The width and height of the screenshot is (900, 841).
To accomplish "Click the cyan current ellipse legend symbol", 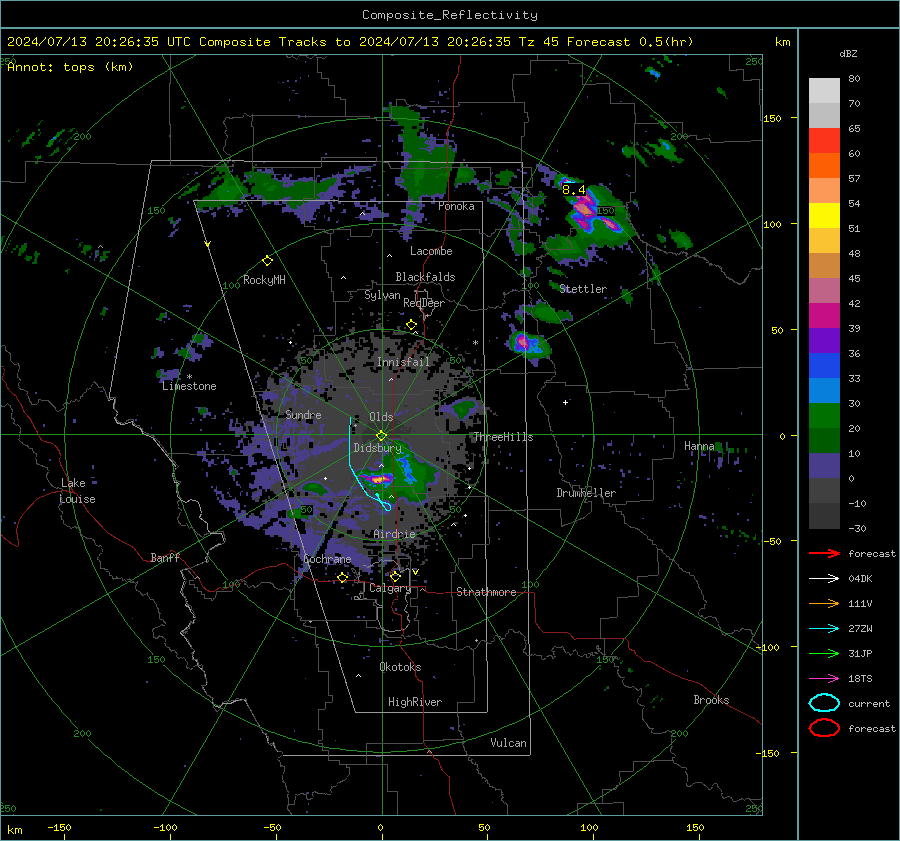I will point(824,703).
